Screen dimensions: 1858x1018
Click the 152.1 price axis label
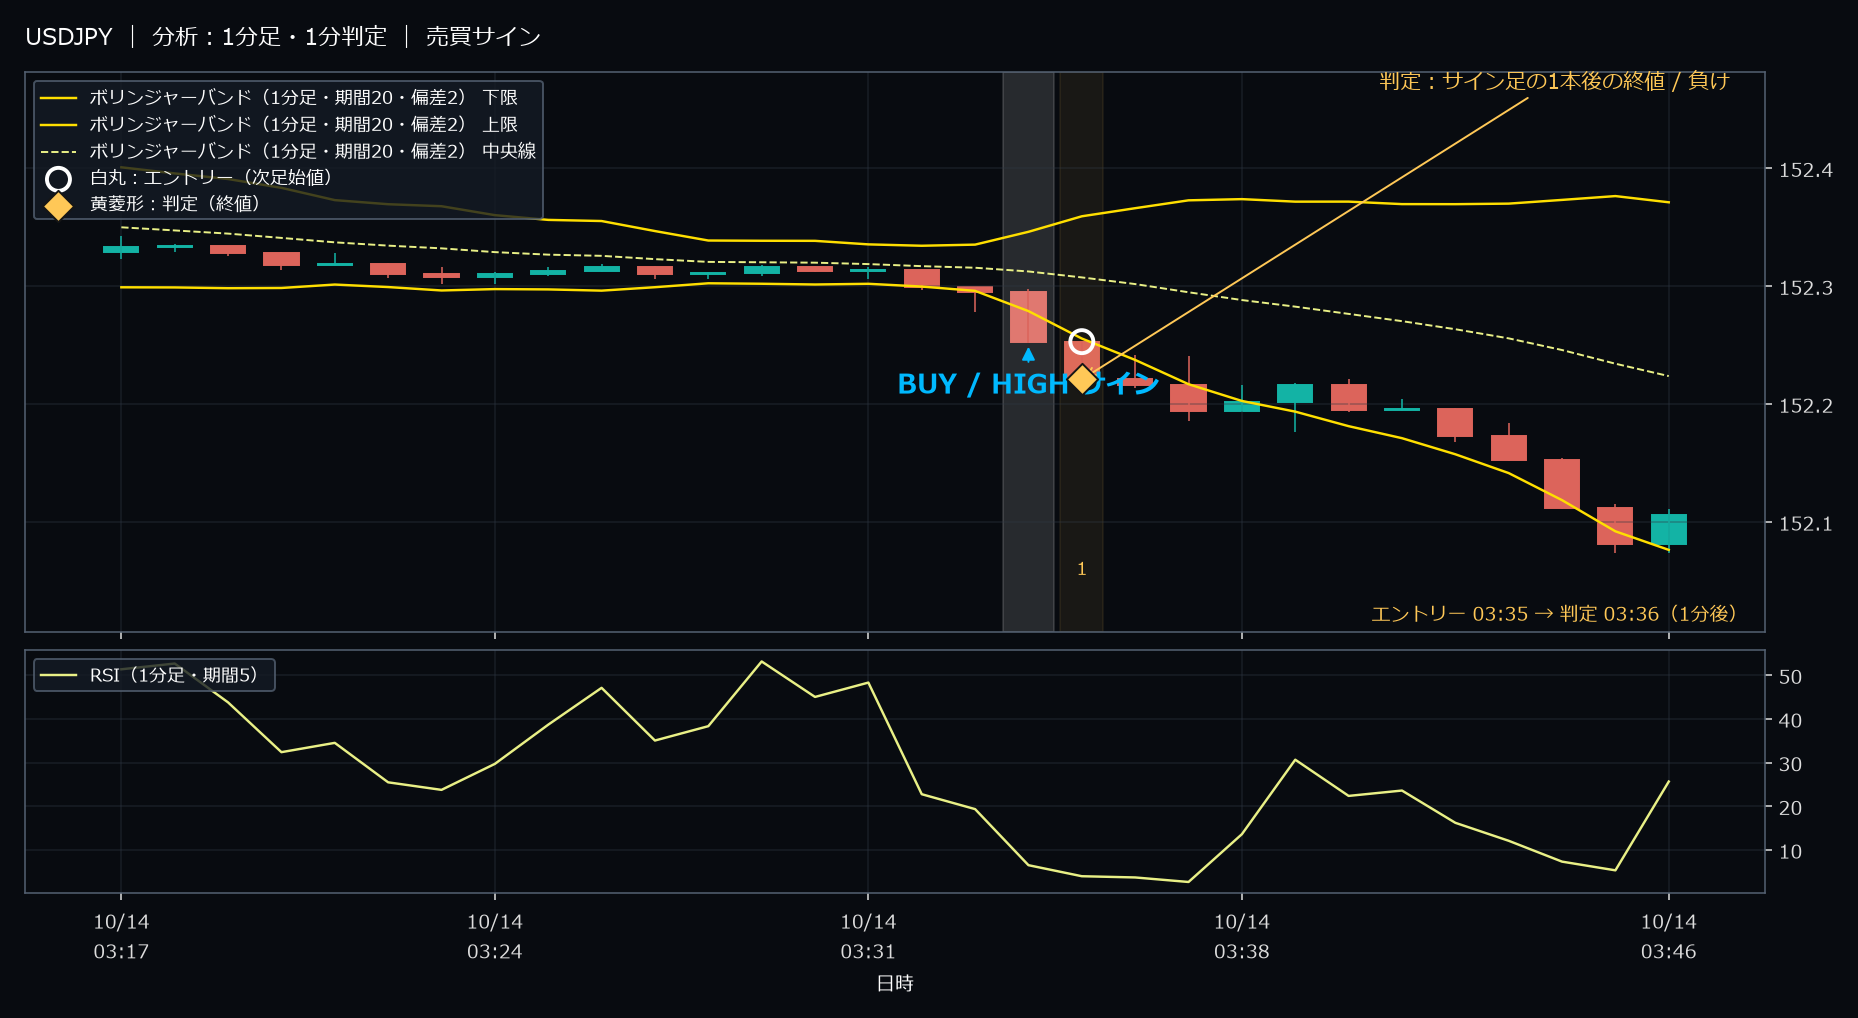1806,524
